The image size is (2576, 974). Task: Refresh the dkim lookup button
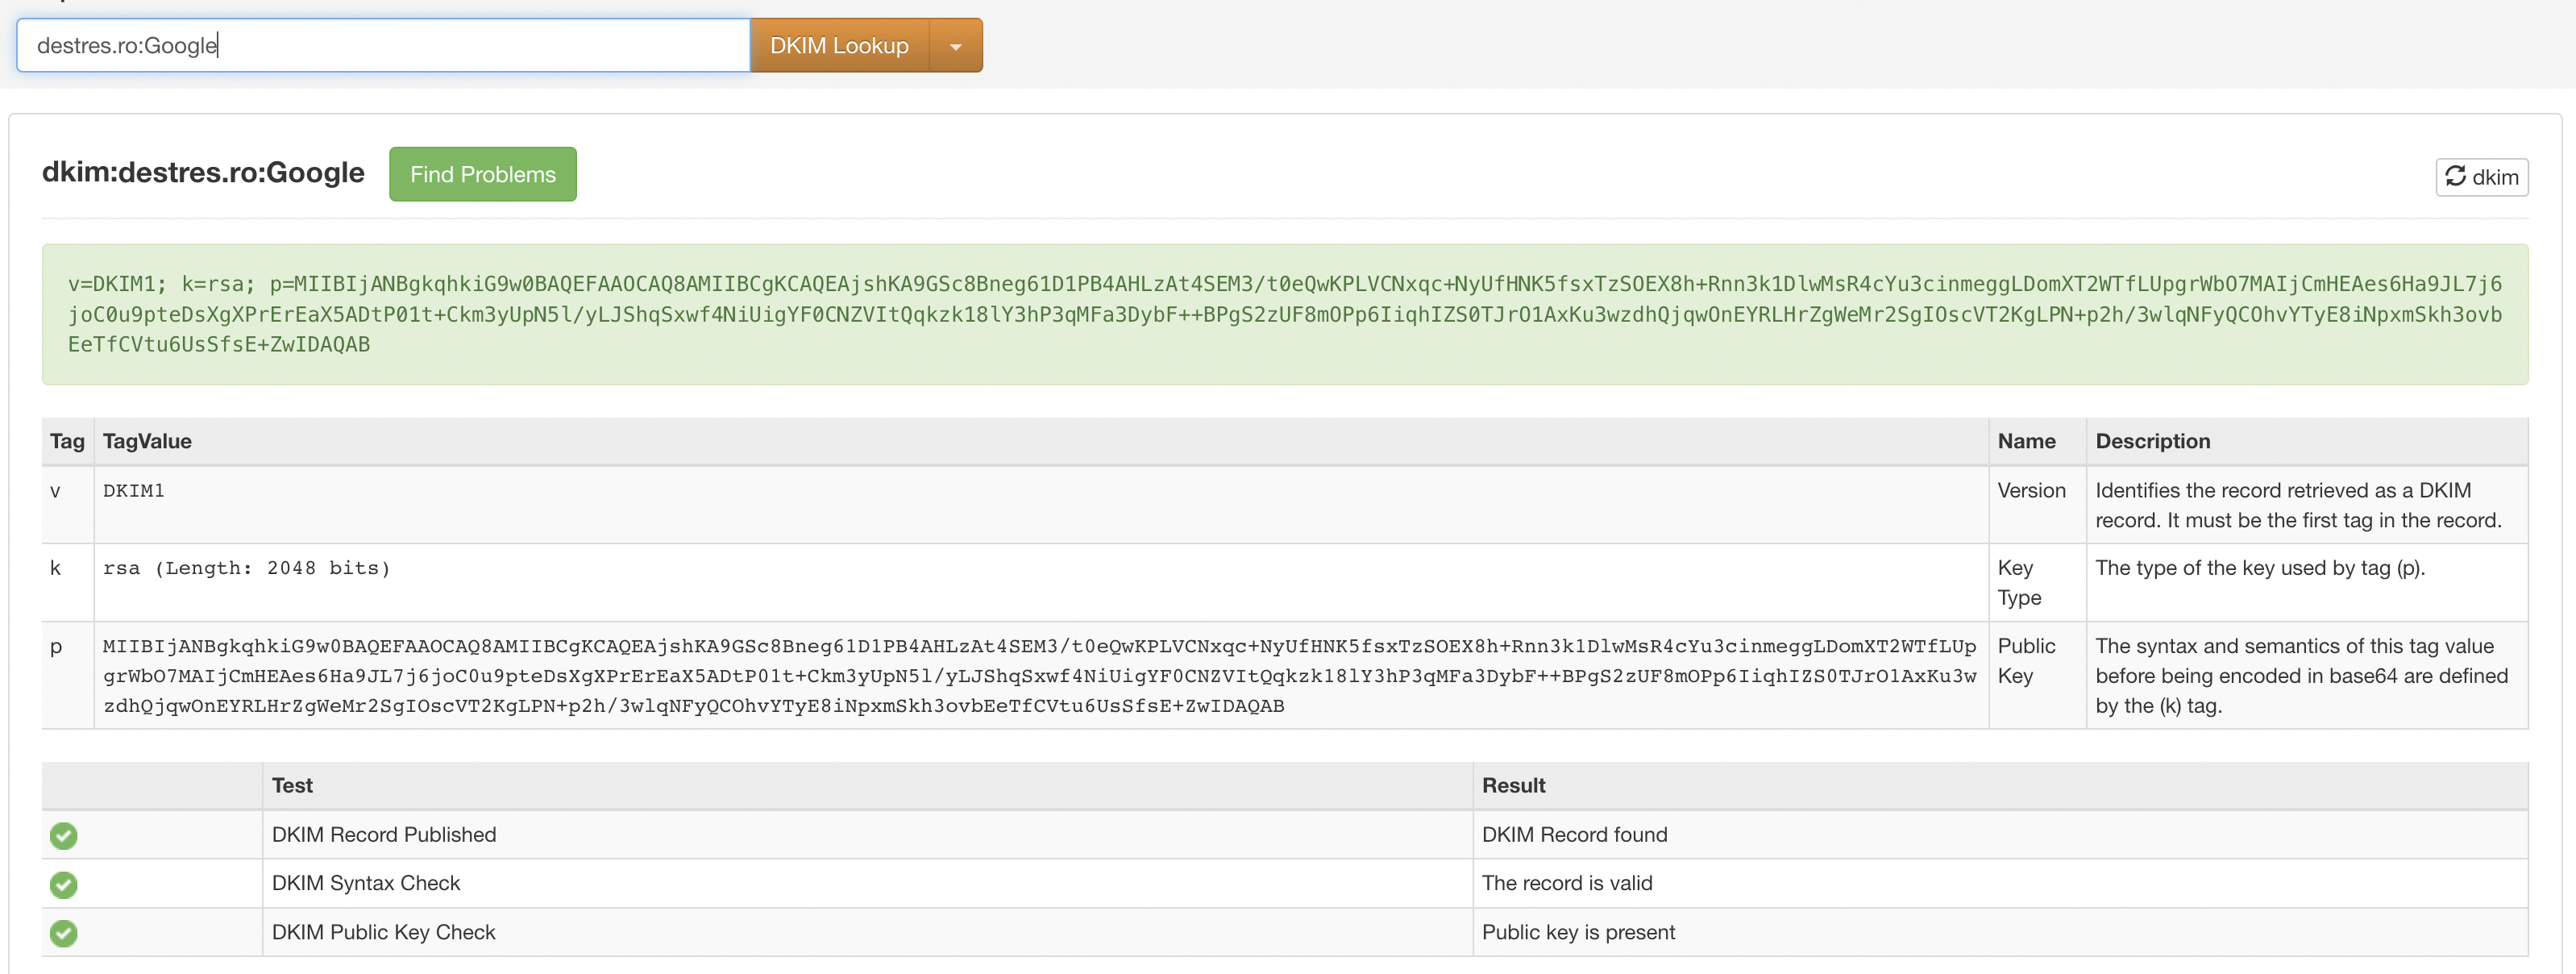tap(2481, 177)
